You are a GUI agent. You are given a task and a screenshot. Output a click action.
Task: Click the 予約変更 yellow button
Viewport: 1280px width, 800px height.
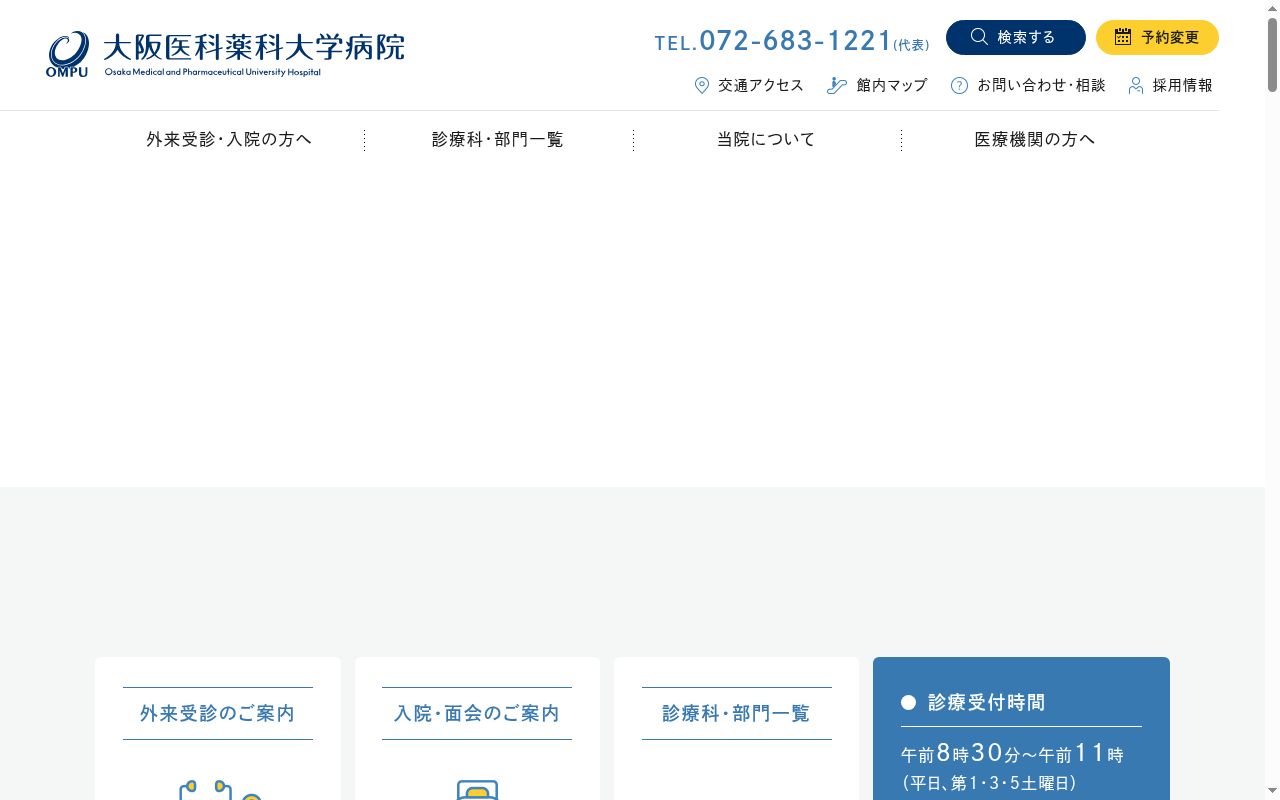1157,37
